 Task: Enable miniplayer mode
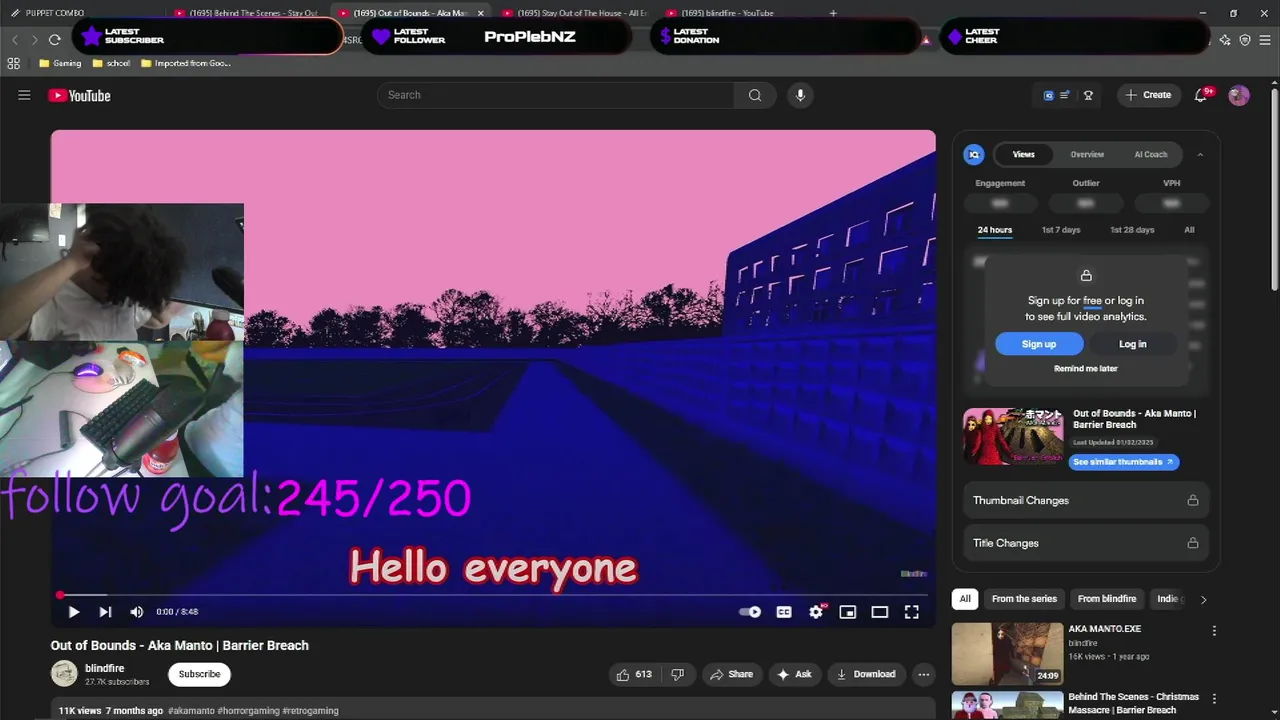(x=848, y=612)
